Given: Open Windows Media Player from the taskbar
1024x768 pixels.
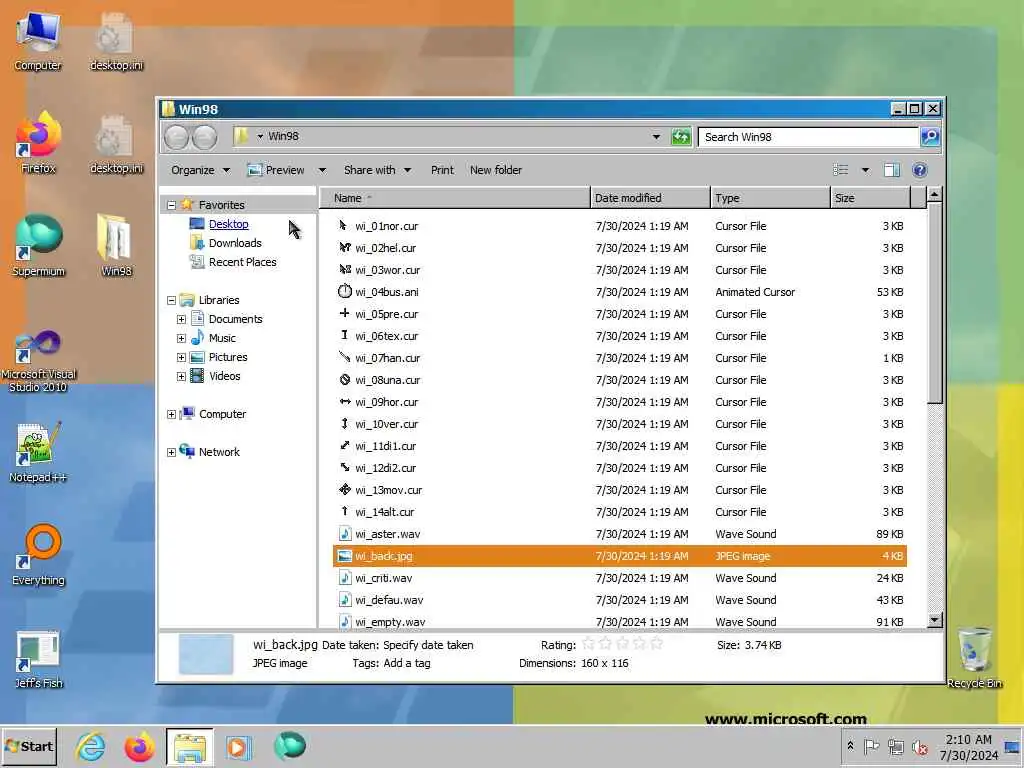Looking at the screenshot, I should [x=238, y=746].
